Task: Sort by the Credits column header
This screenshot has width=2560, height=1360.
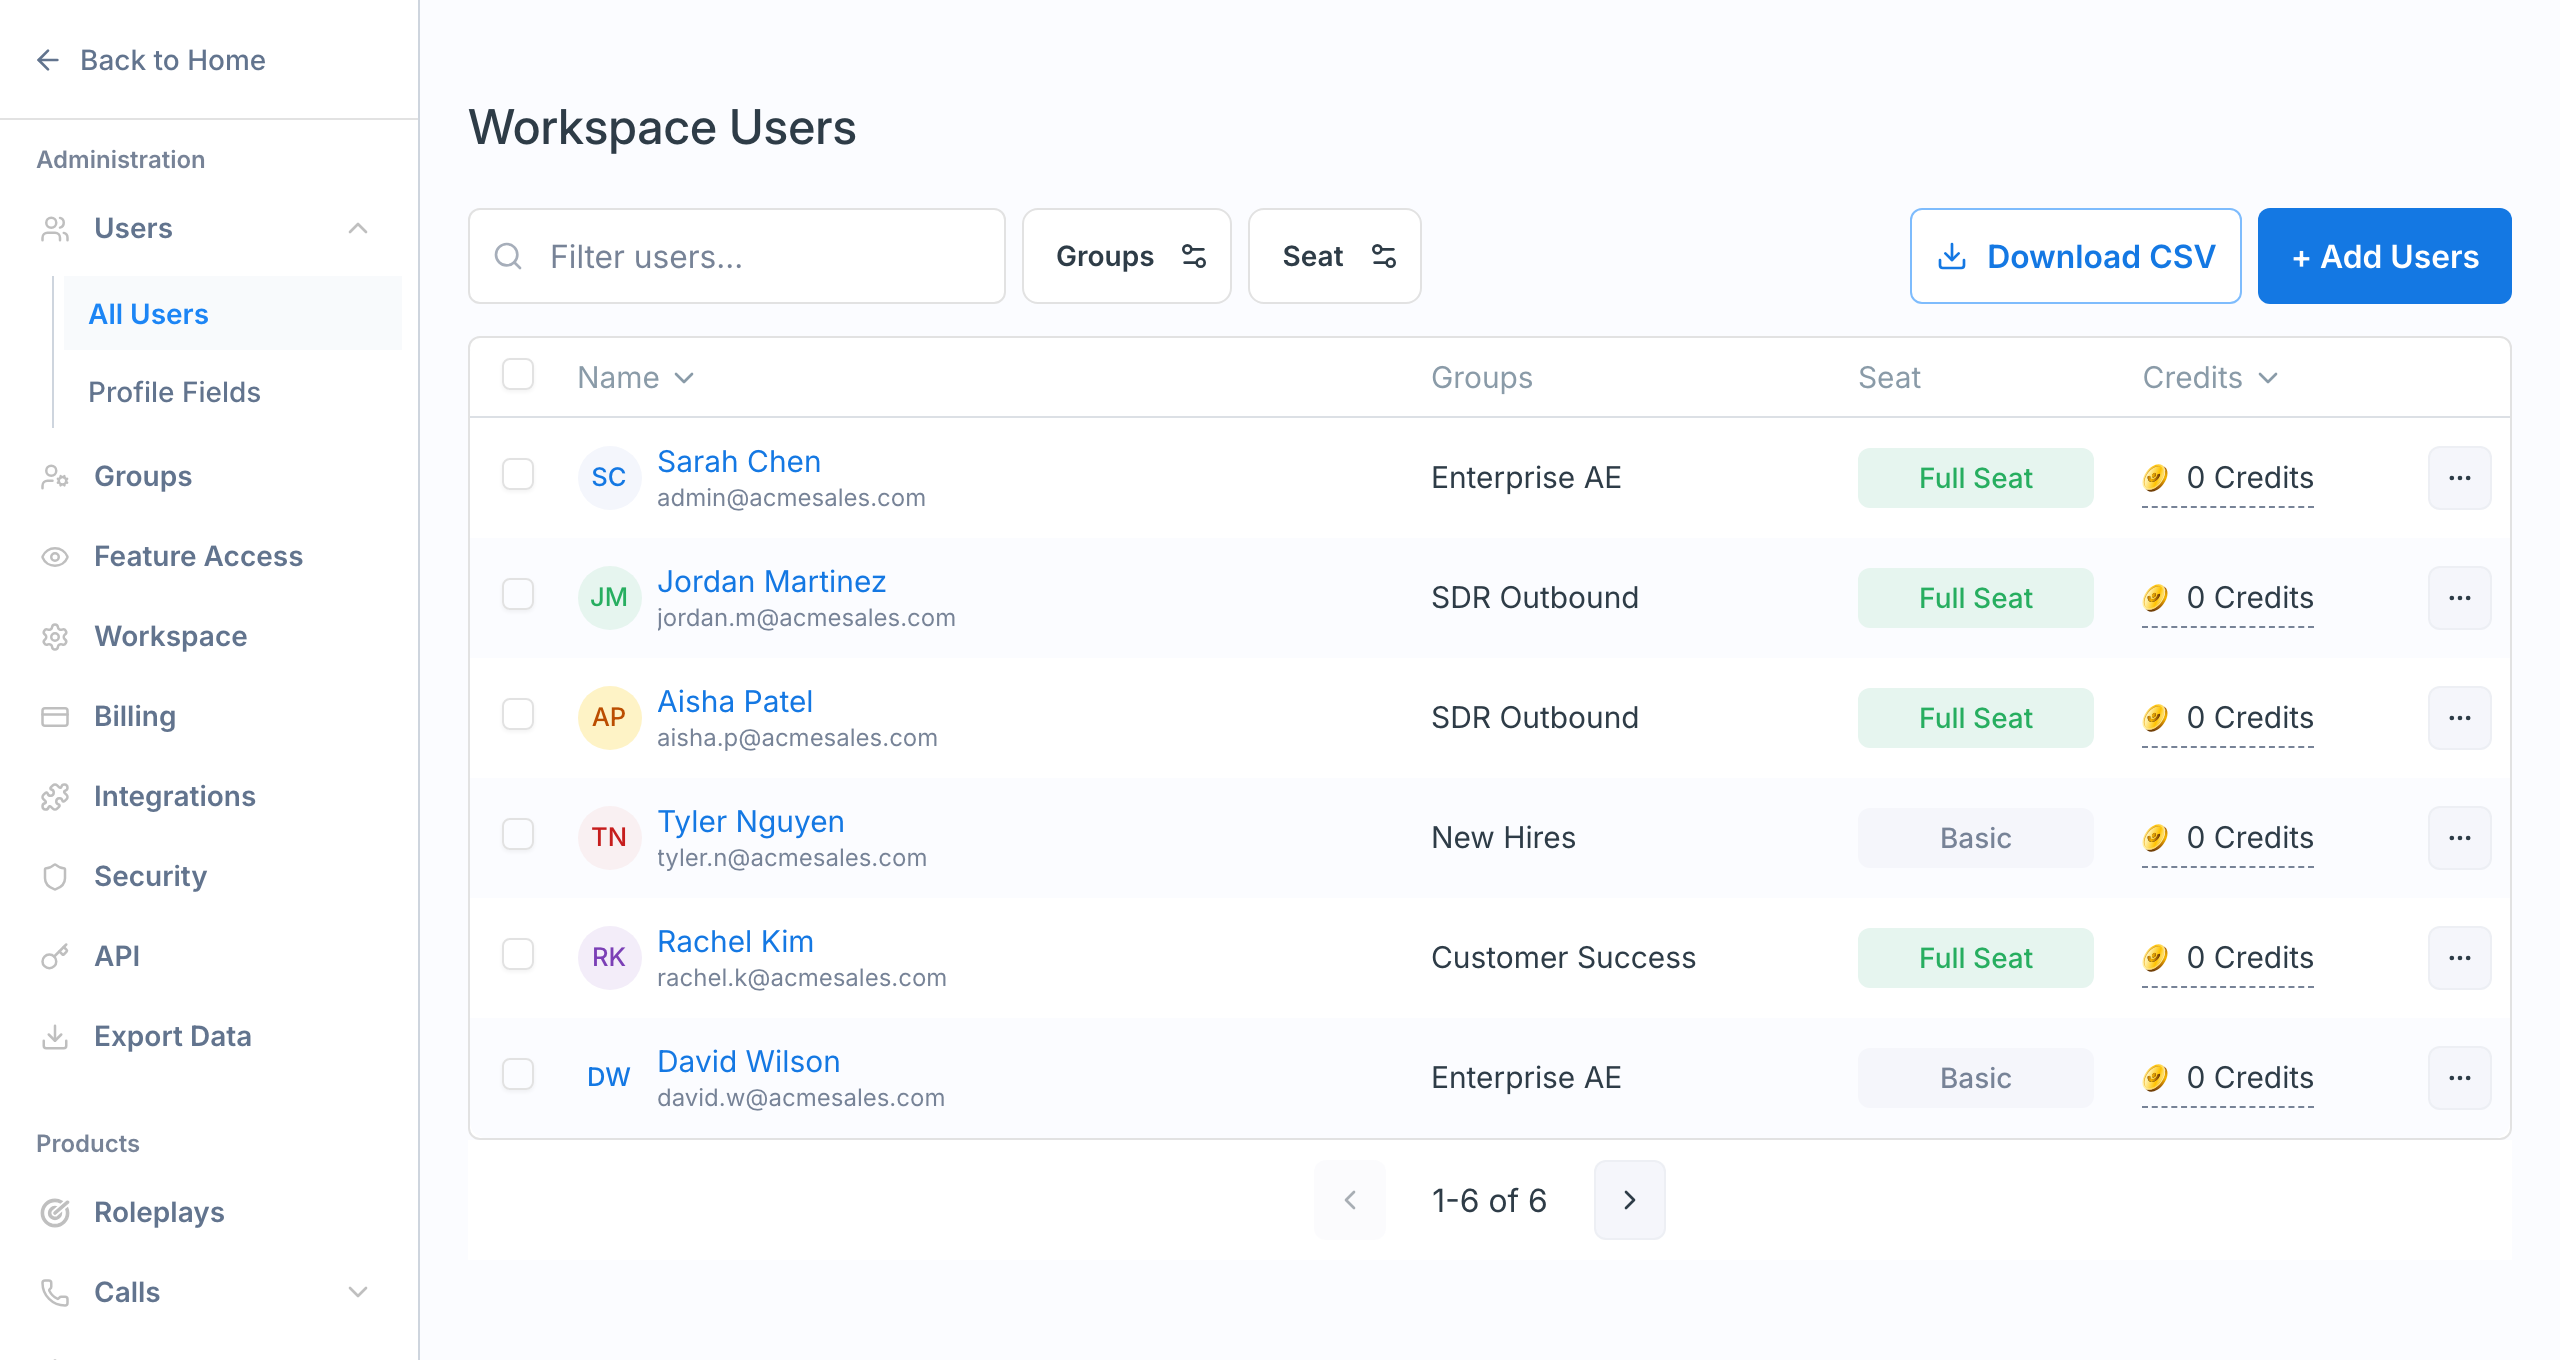Action: pos(2211,378)
